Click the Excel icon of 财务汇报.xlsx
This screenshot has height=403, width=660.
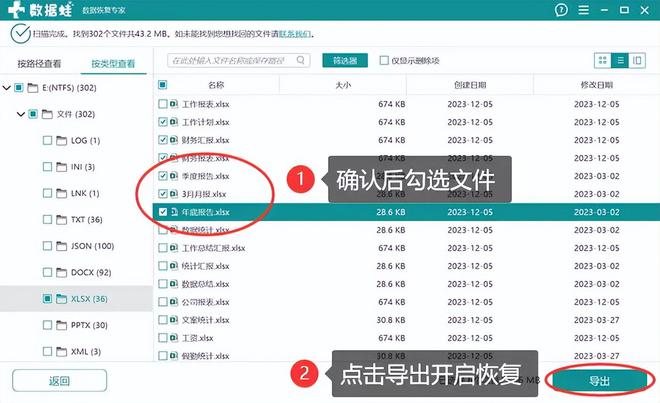[x=174, y=140]
